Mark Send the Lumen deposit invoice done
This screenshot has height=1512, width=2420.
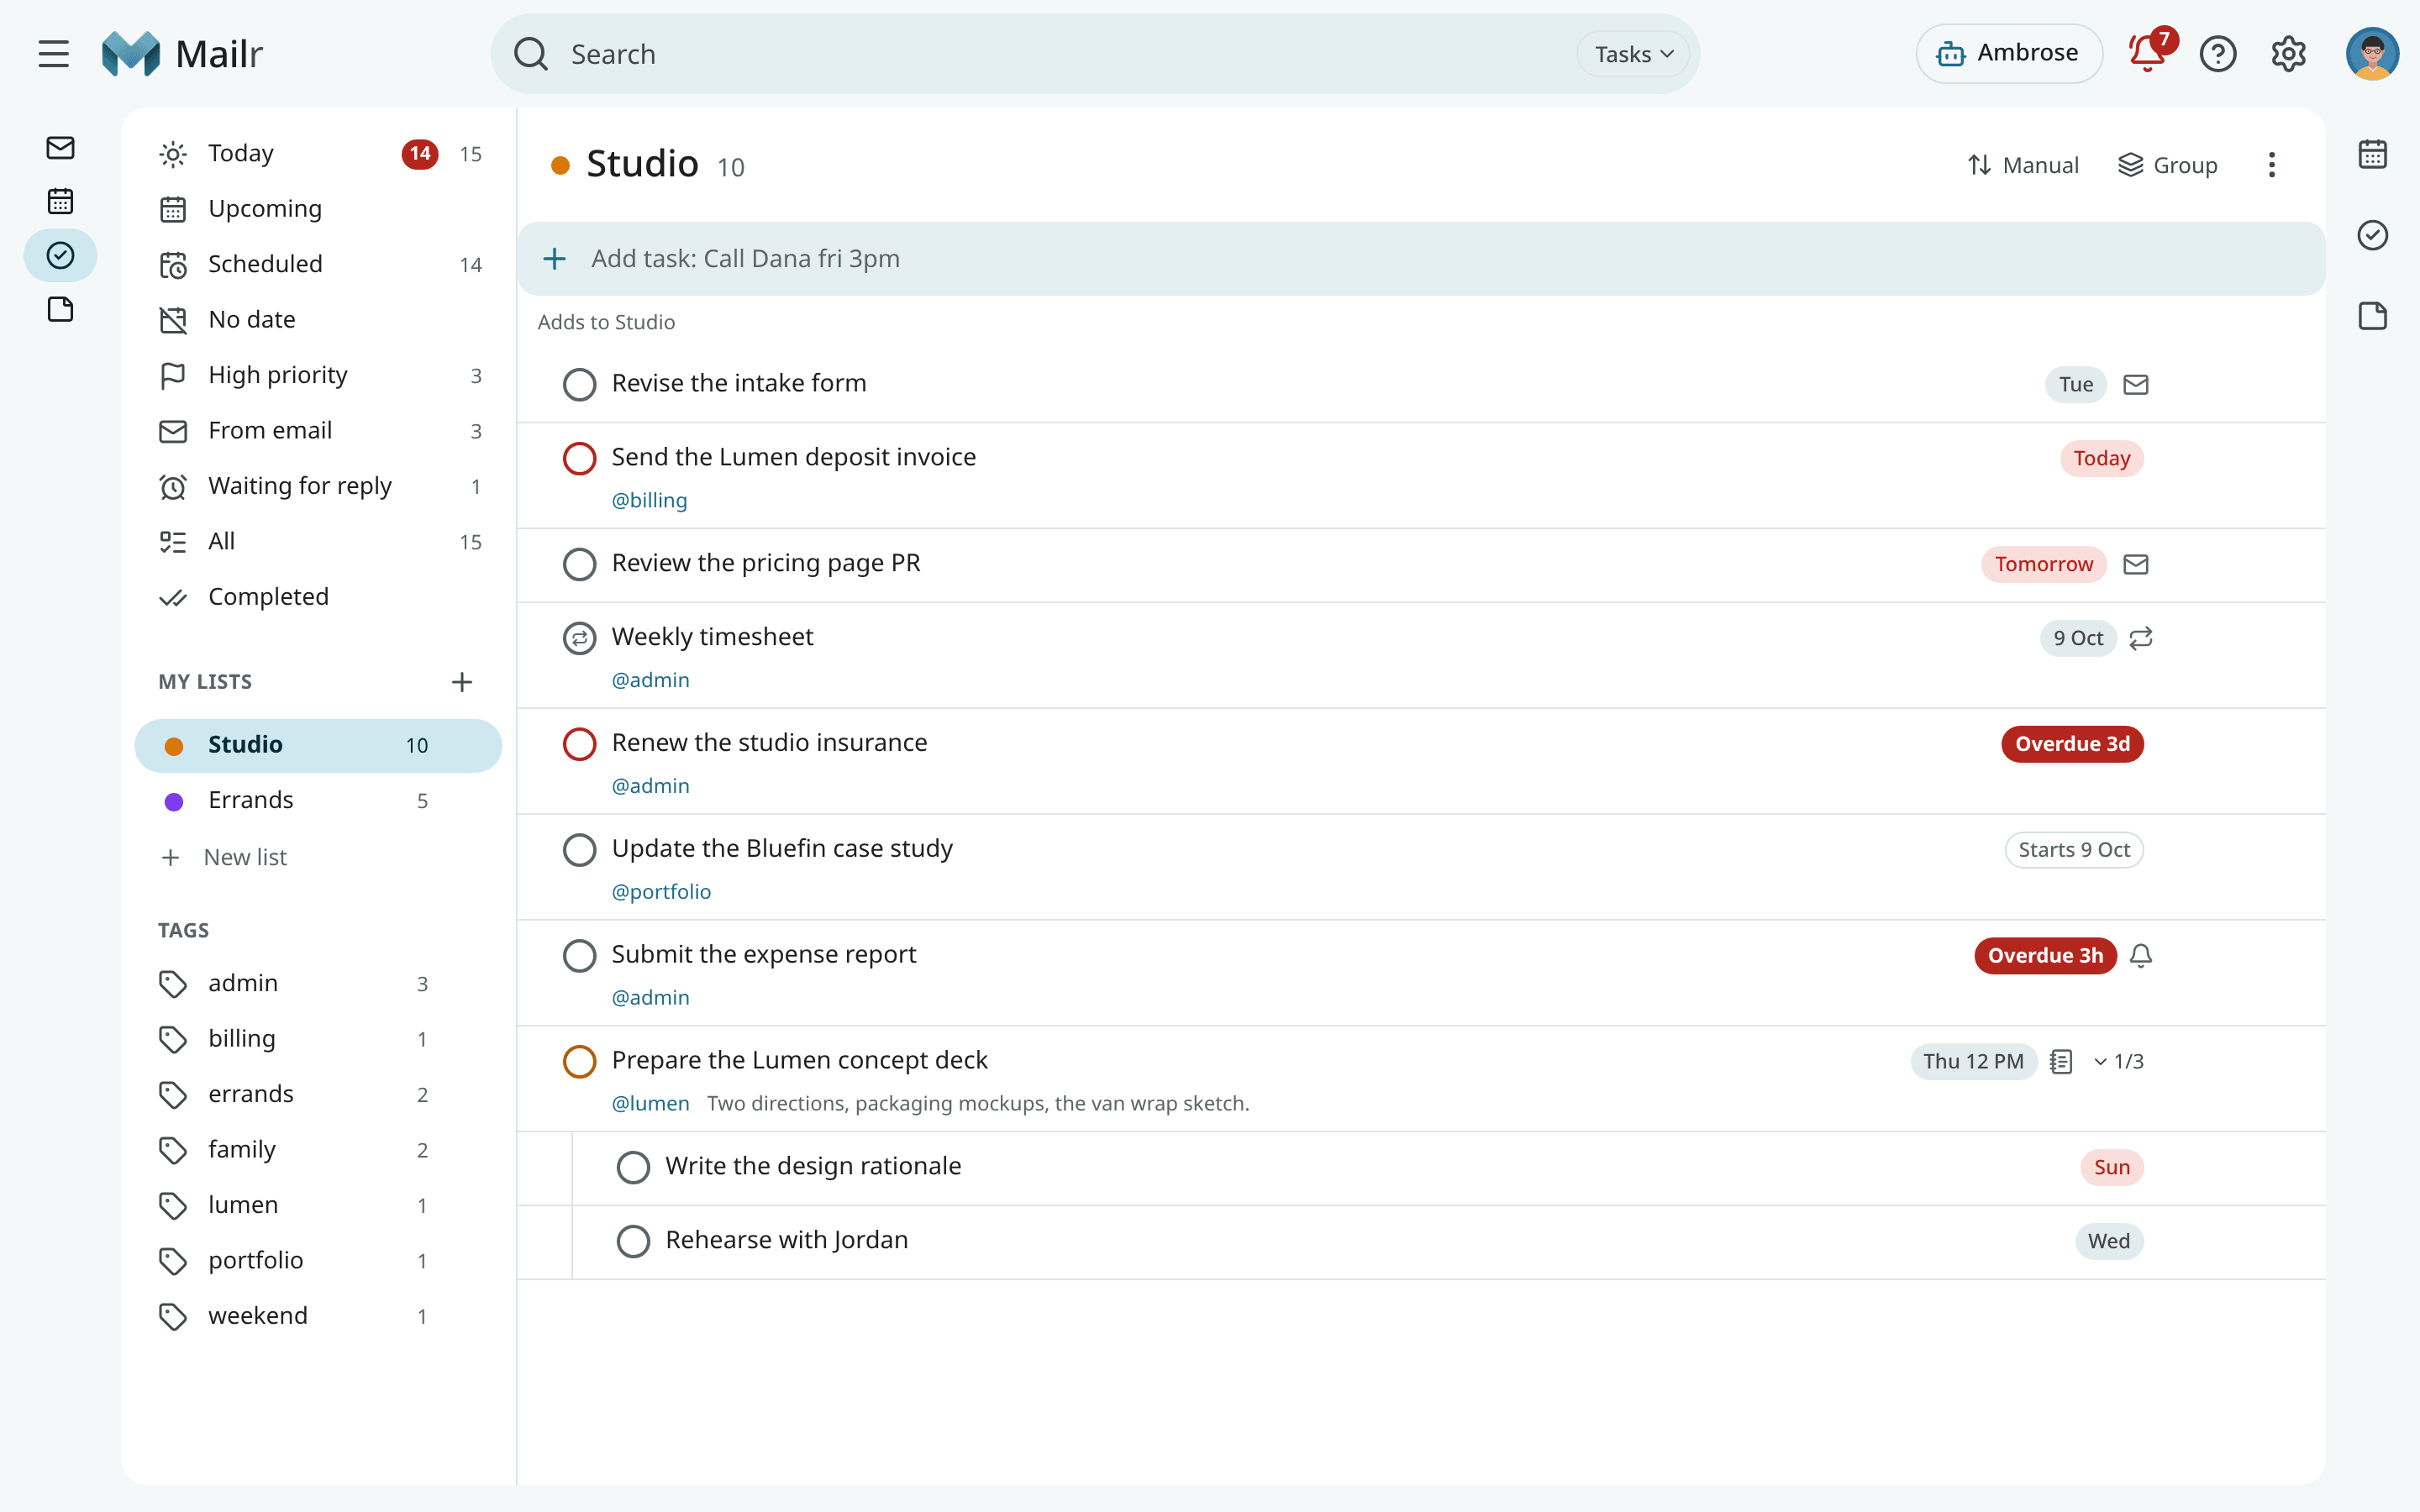579,459
